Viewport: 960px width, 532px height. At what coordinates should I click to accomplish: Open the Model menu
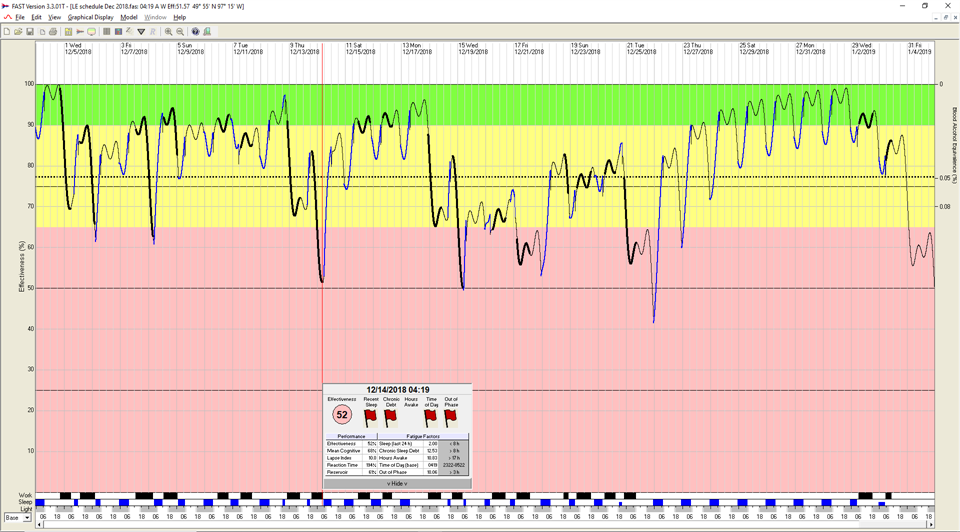129,17
